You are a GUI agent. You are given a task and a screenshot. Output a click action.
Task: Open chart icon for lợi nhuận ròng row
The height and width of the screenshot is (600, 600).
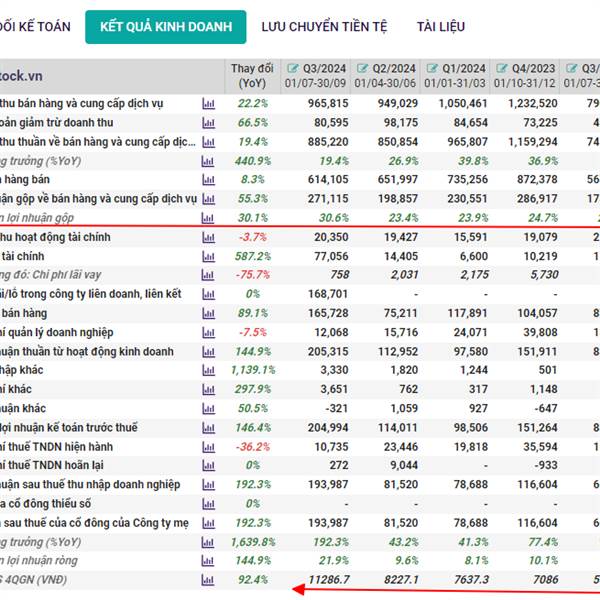tap(208, 561)
